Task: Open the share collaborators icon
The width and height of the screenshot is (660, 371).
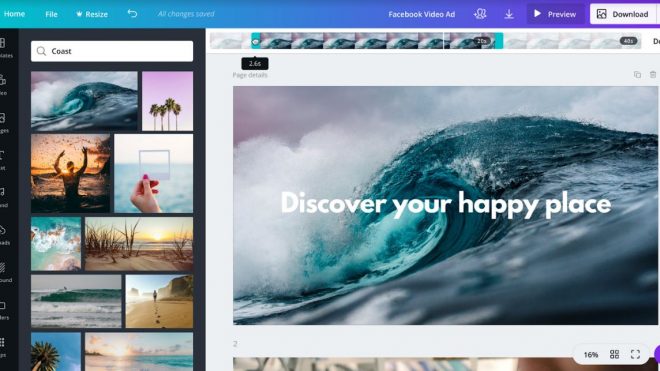Action: [x=479, y=14]
